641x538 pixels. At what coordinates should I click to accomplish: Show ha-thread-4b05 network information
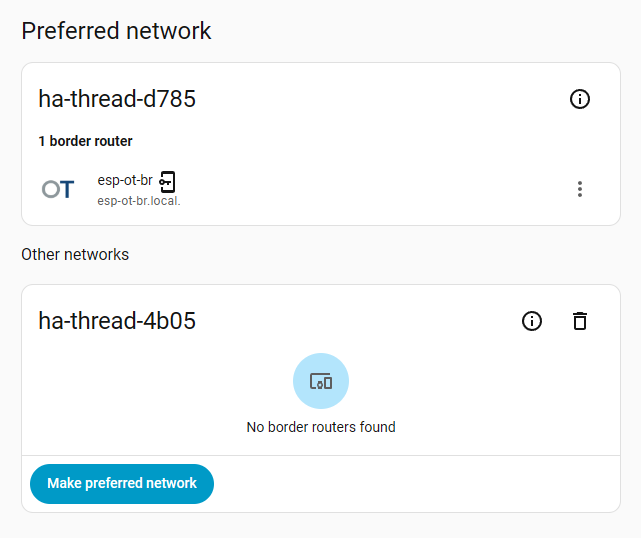point(532,321)
